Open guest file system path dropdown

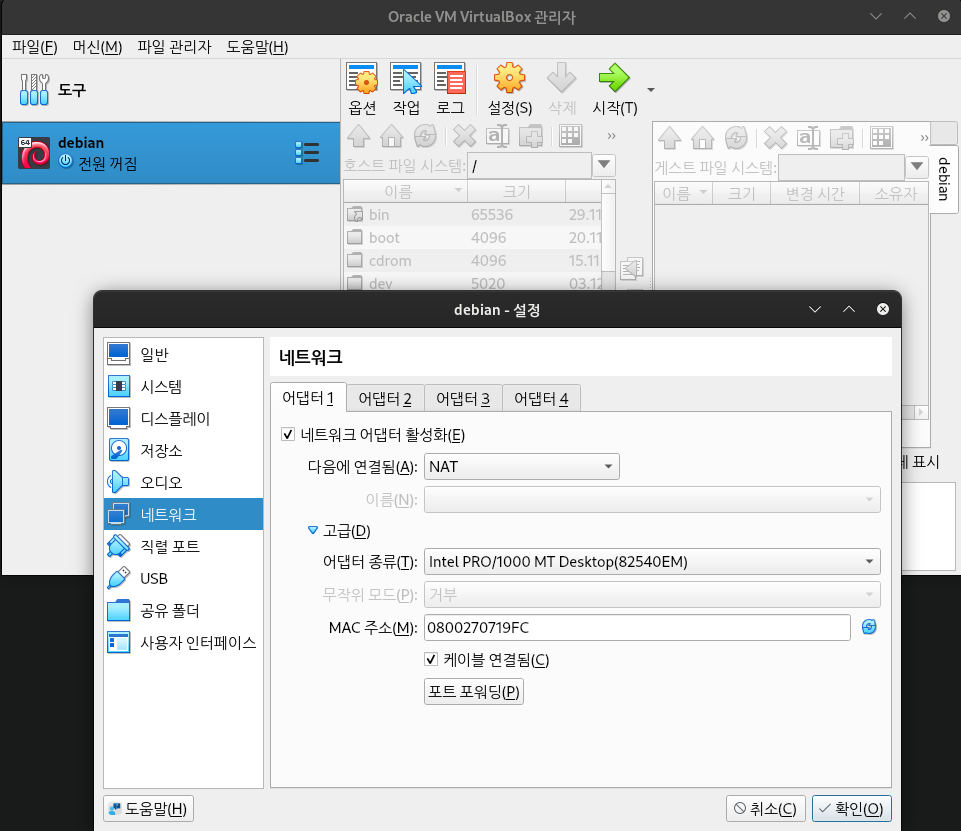917,166
